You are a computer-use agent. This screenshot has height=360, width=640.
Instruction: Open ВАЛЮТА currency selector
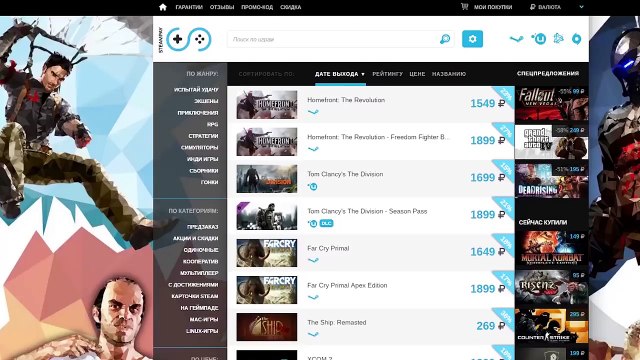click(x=549, y=7)
